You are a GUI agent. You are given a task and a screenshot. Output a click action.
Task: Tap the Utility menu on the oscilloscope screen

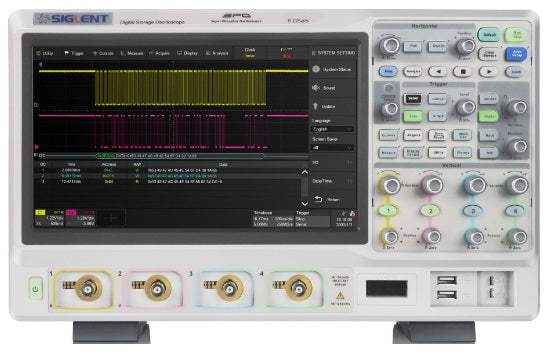click(45, 53)
